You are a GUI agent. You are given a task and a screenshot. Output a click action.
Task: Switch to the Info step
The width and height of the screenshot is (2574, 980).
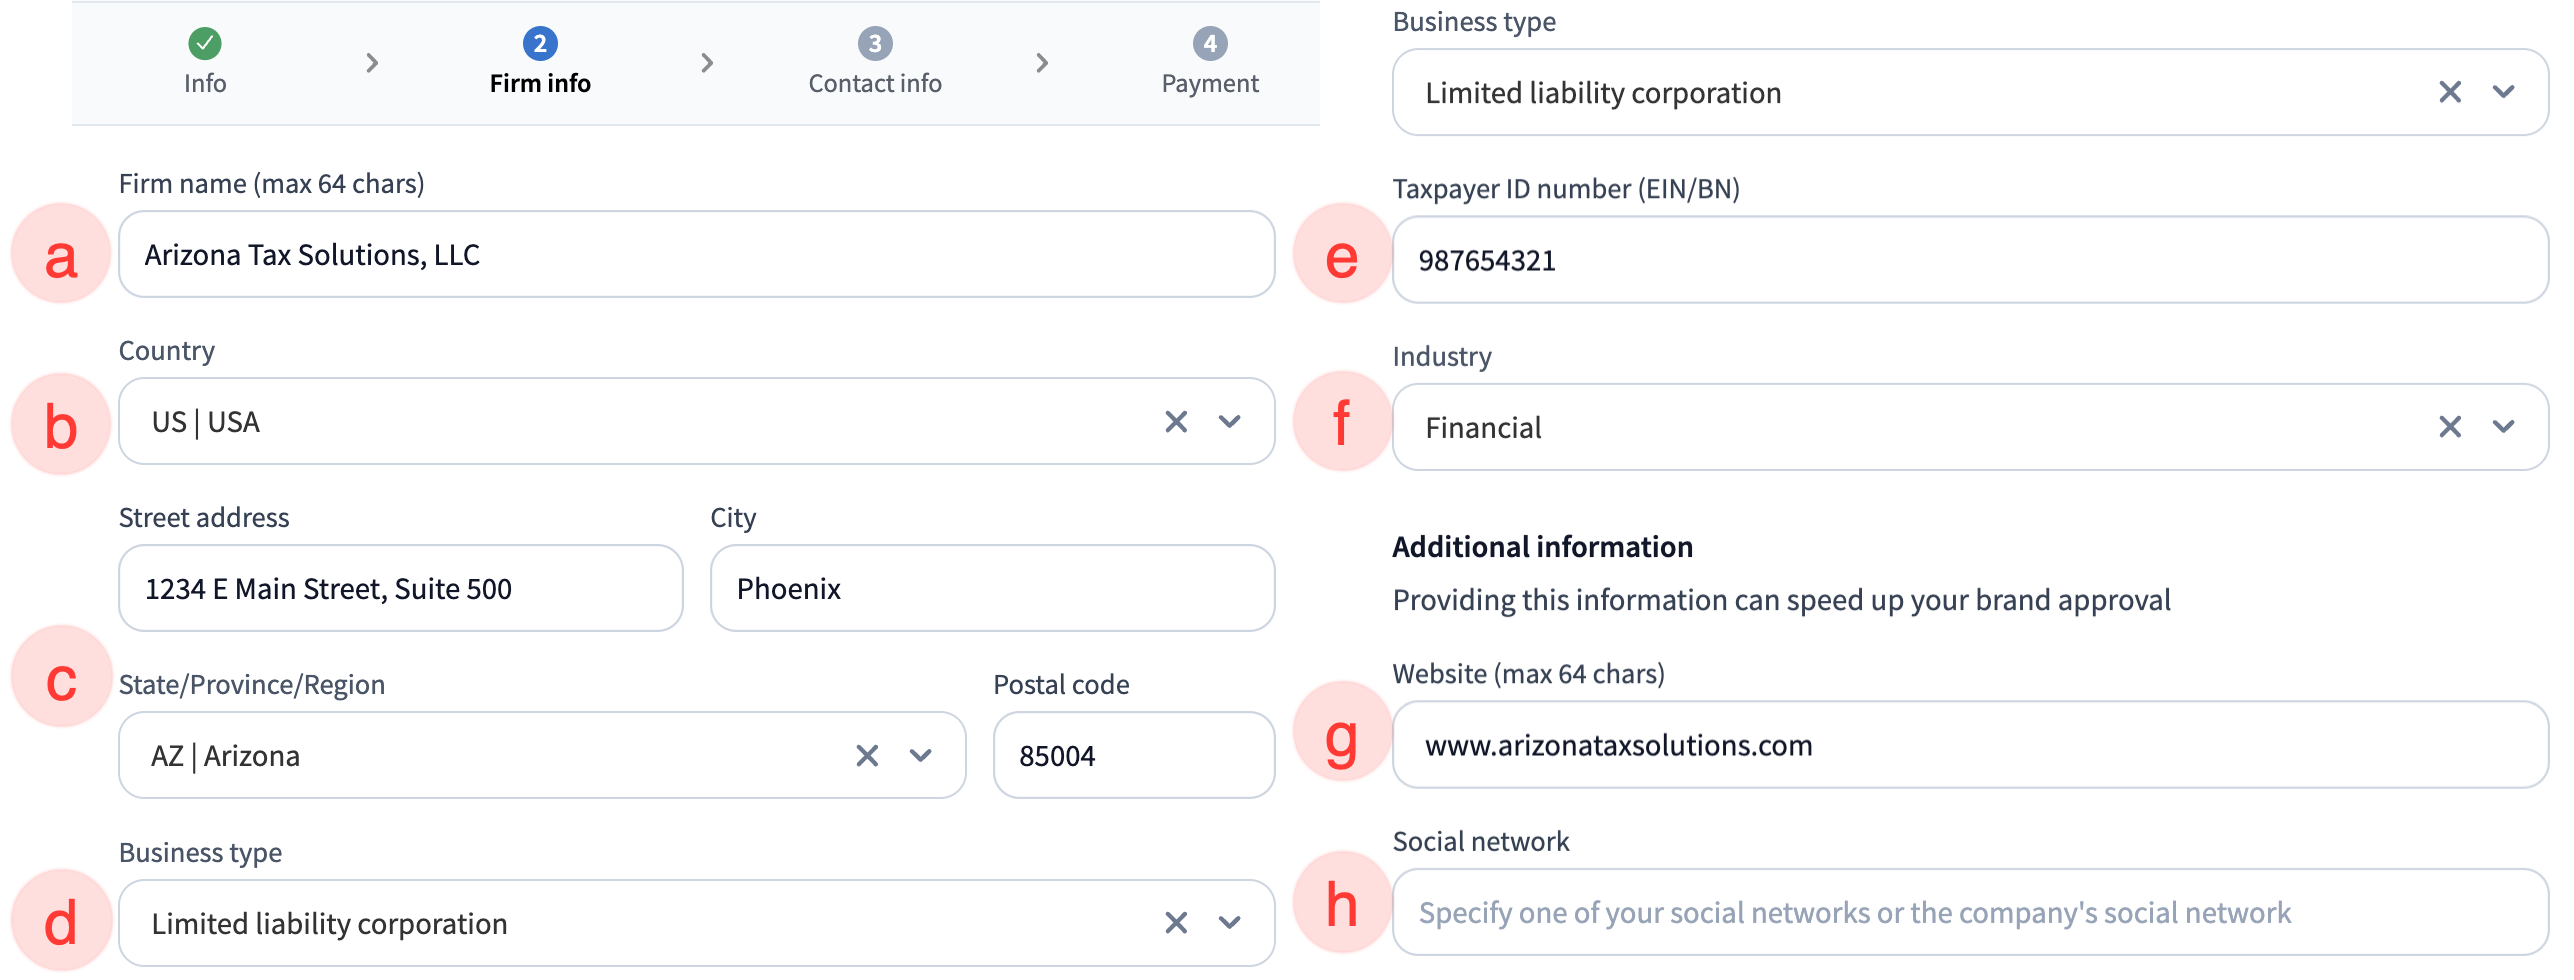204,60
